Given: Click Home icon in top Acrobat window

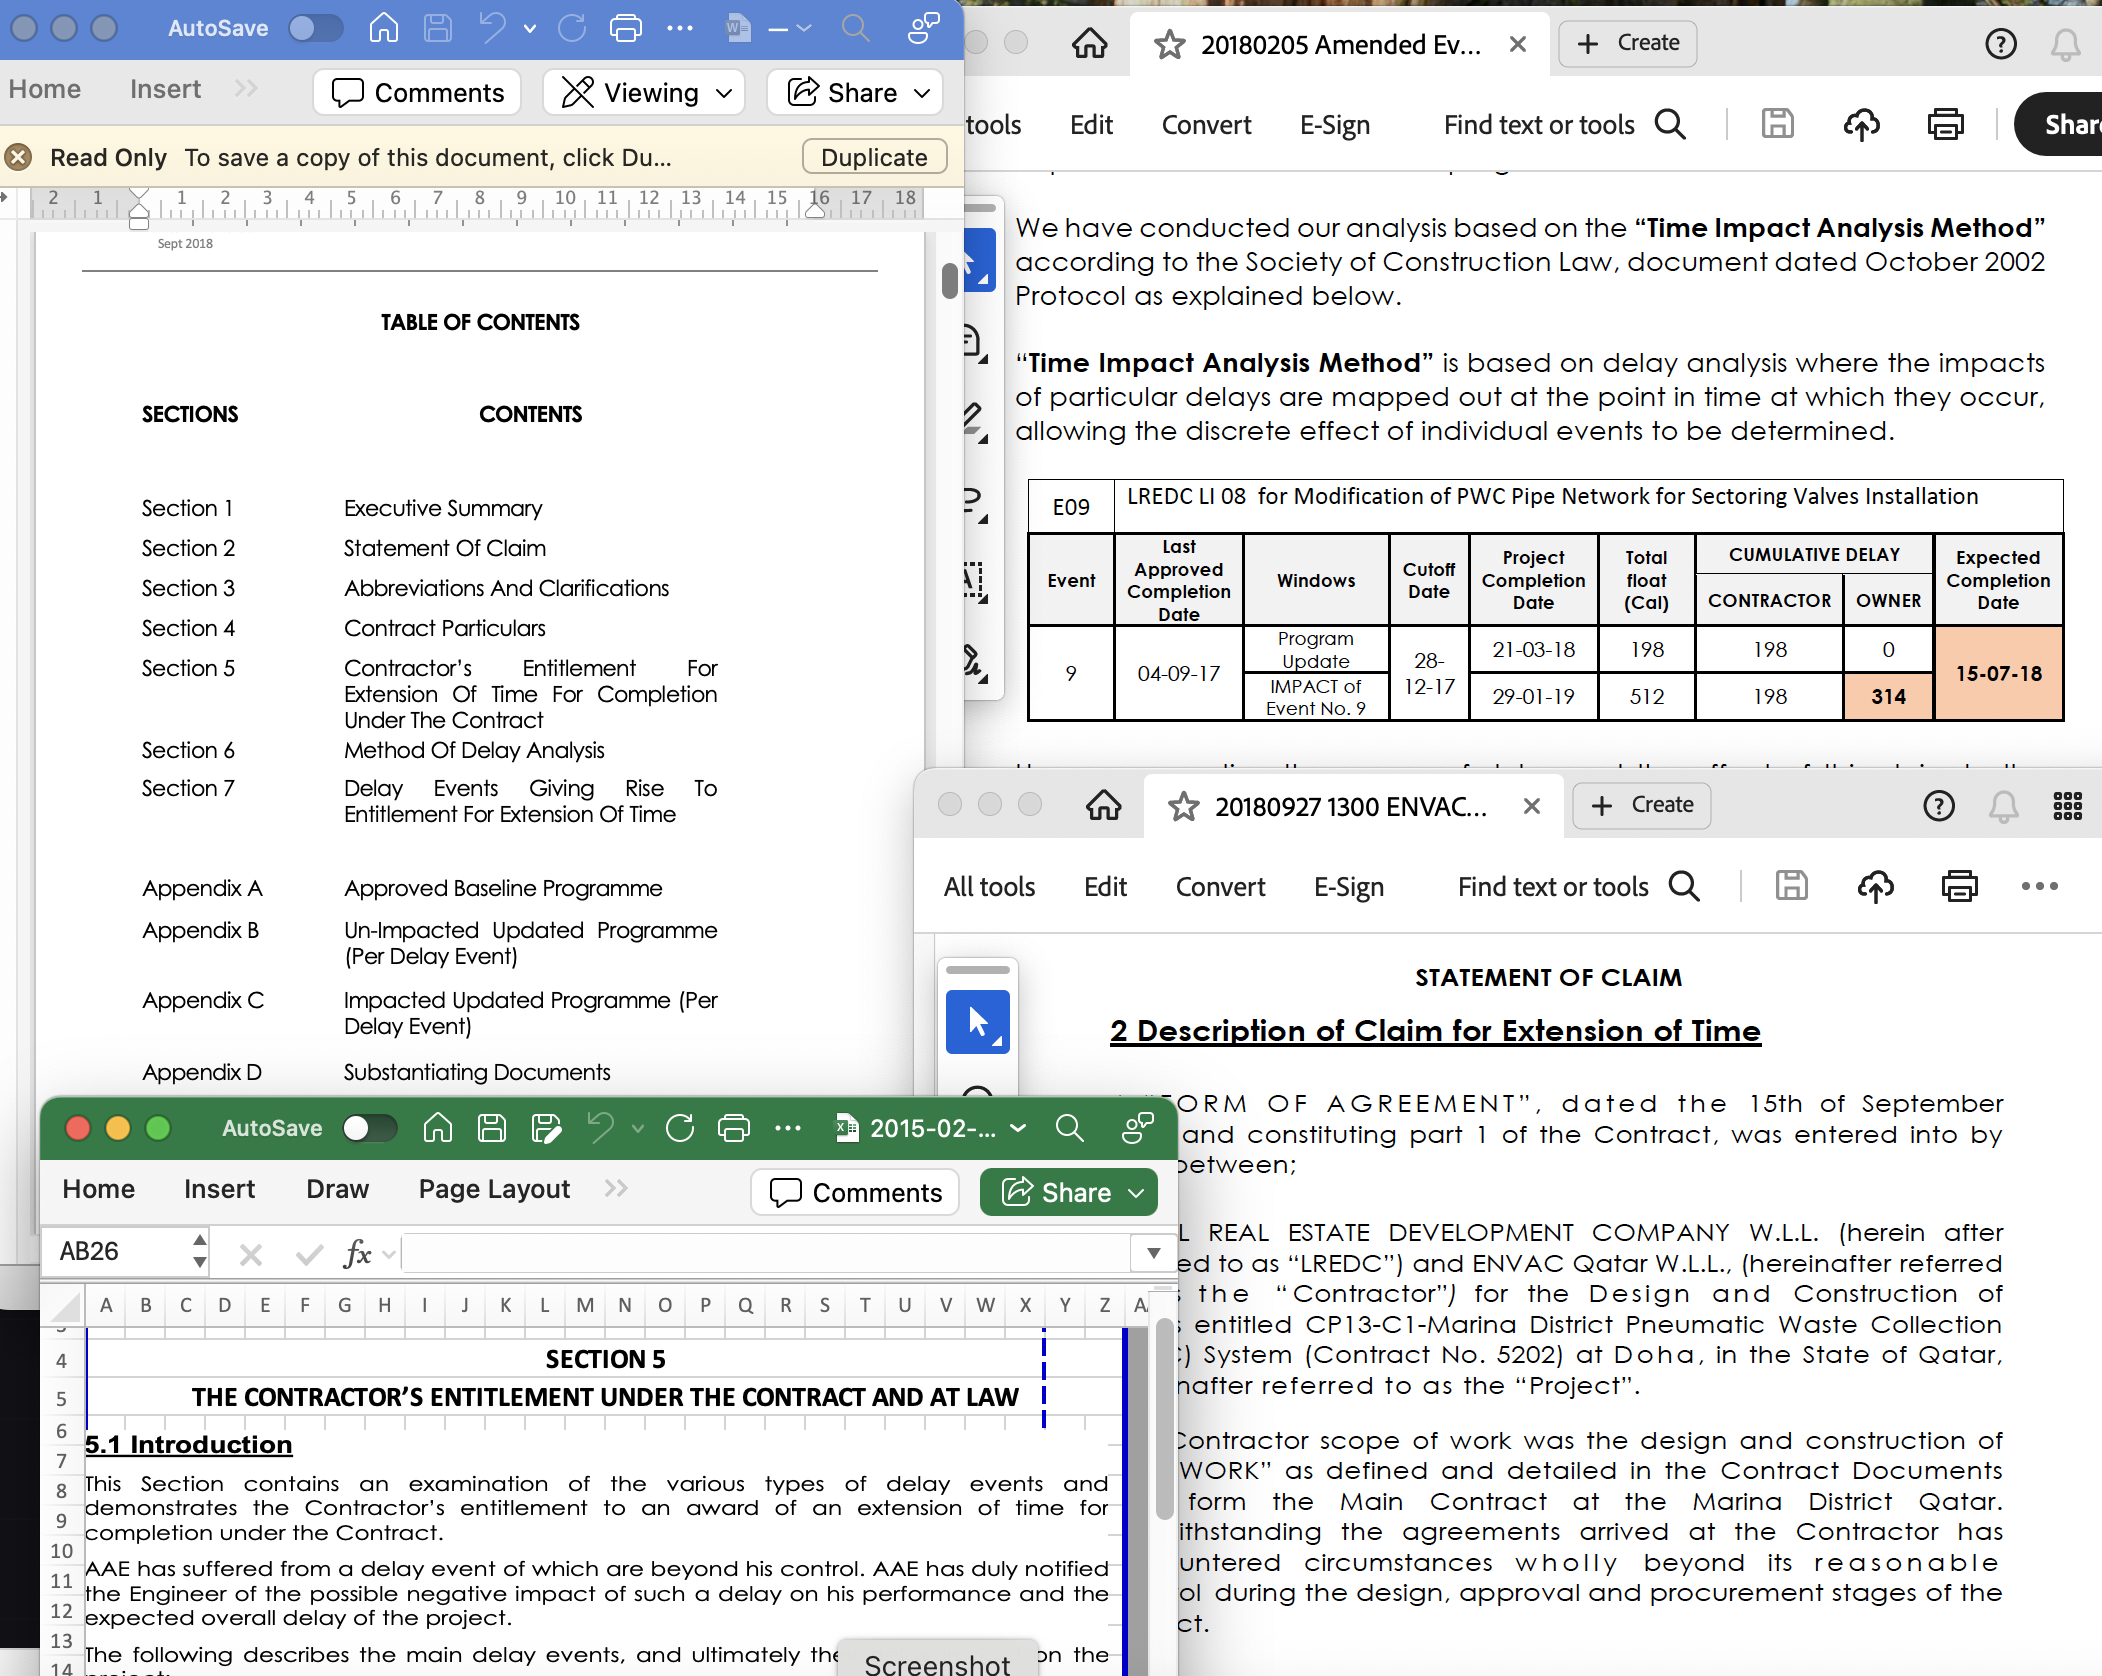Looking at the screenshot, I should pyautogui.click(x=1090, y=44).
